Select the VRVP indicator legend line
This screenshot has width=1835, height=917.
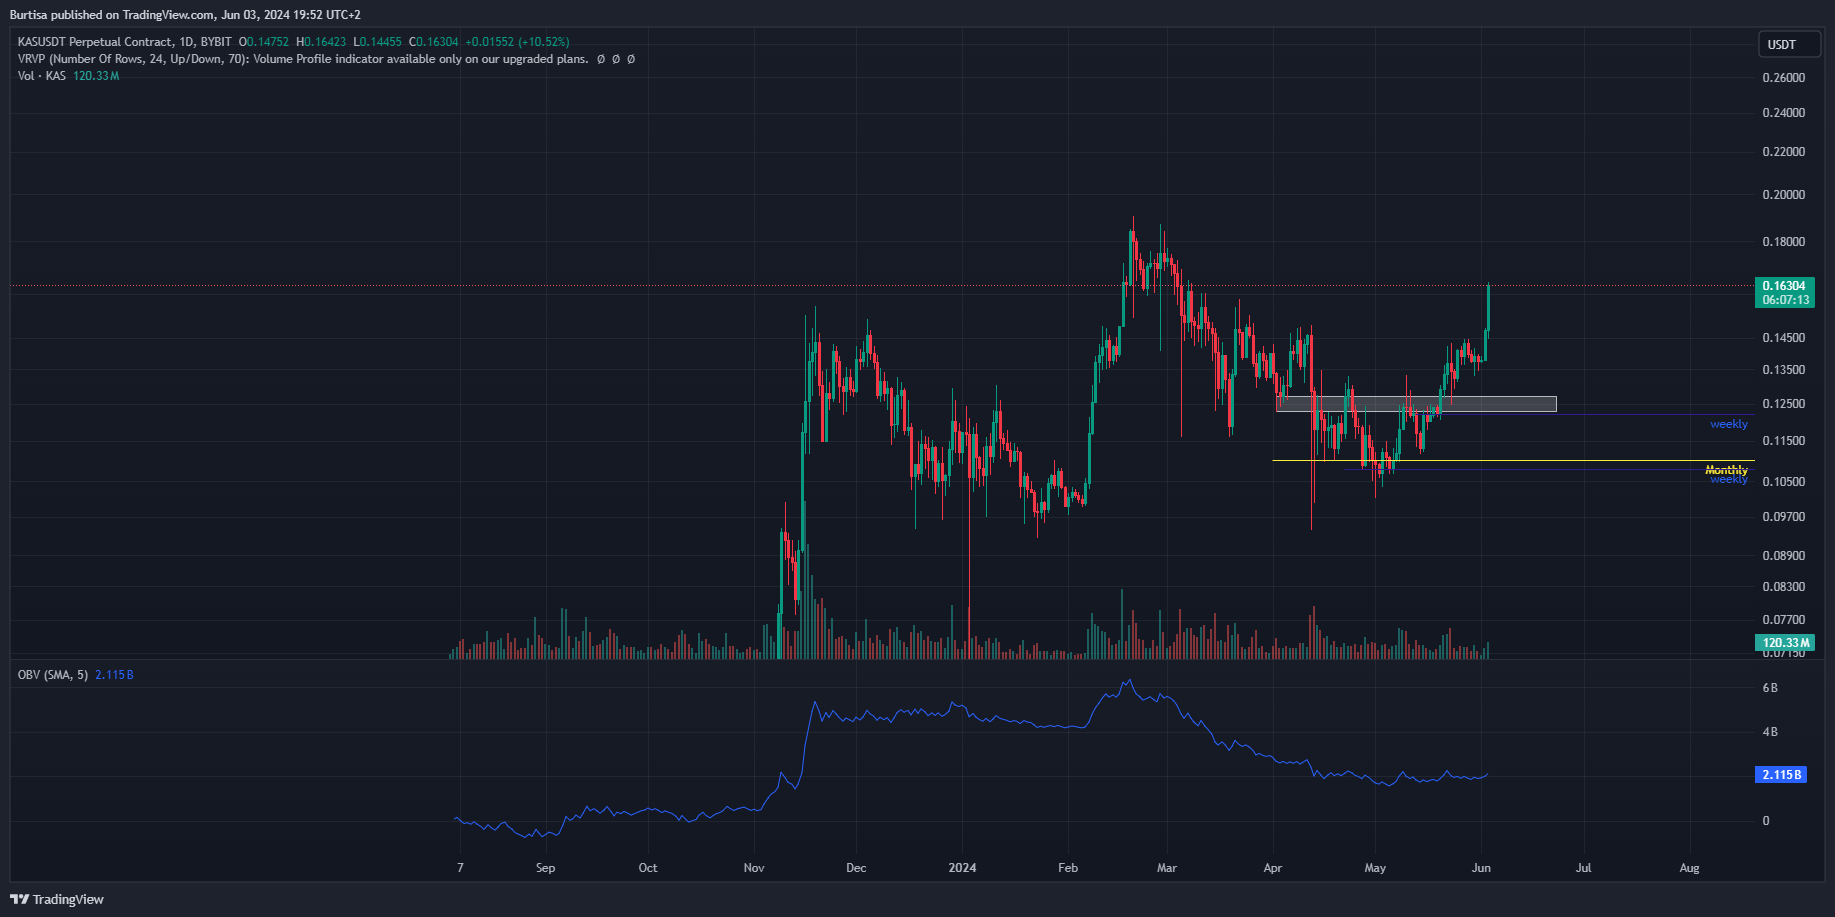[x=326, y=59]
